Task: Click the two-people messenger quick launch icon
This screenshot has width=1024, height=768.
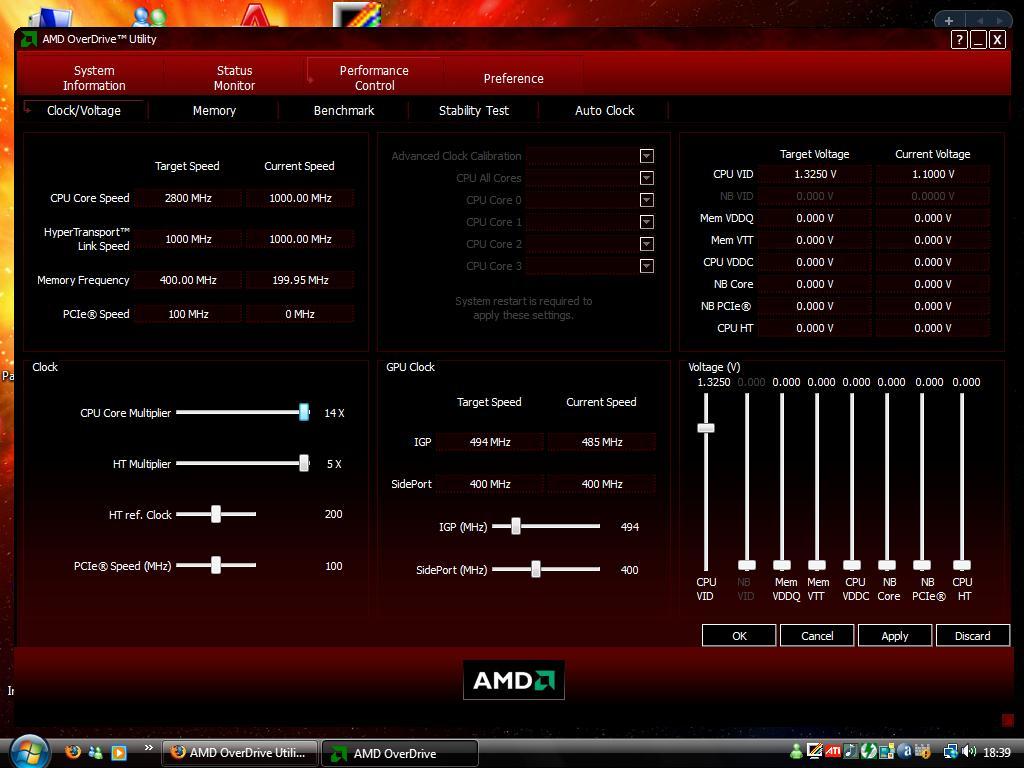Action: click(95, 753)
